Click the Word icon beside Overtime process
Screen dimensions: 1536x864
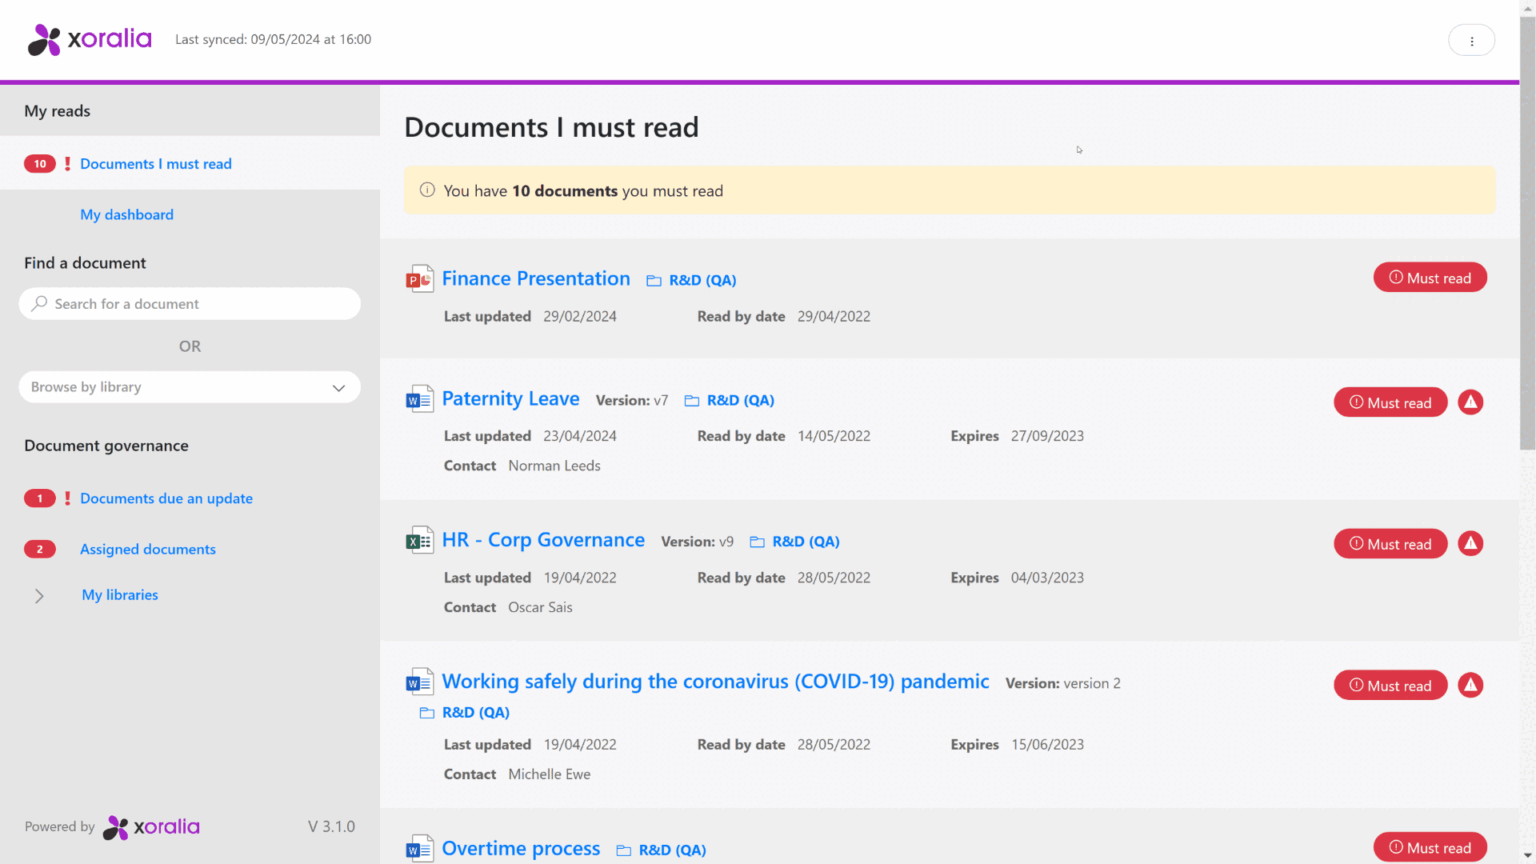point(419,848)
